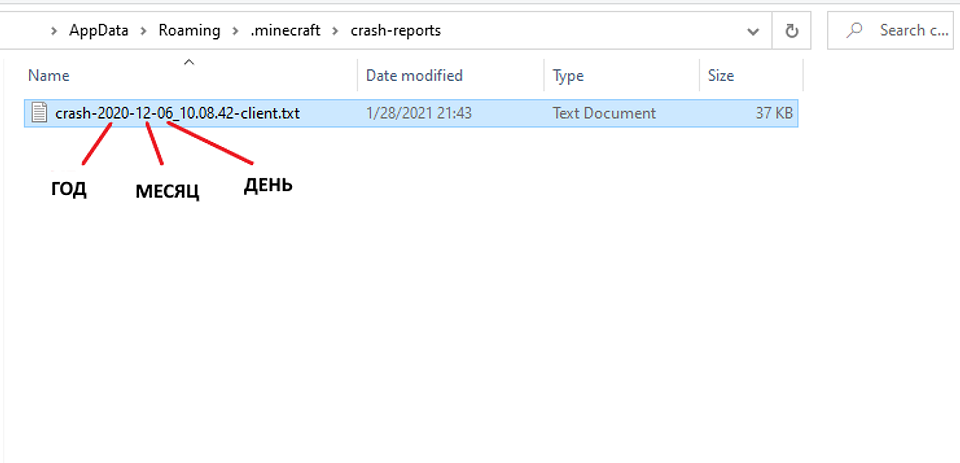Expand chevron before crash-reports breadcrumb
Image resolution: width=960 pixels, height=463 pixels.
coord(336,31)
